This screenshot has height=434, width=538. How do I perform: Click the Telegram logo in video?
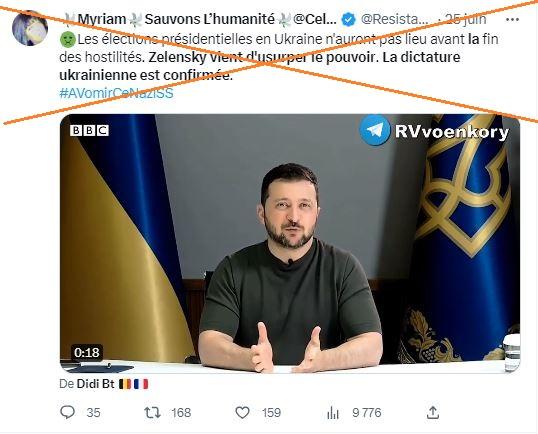pos(374,130)
